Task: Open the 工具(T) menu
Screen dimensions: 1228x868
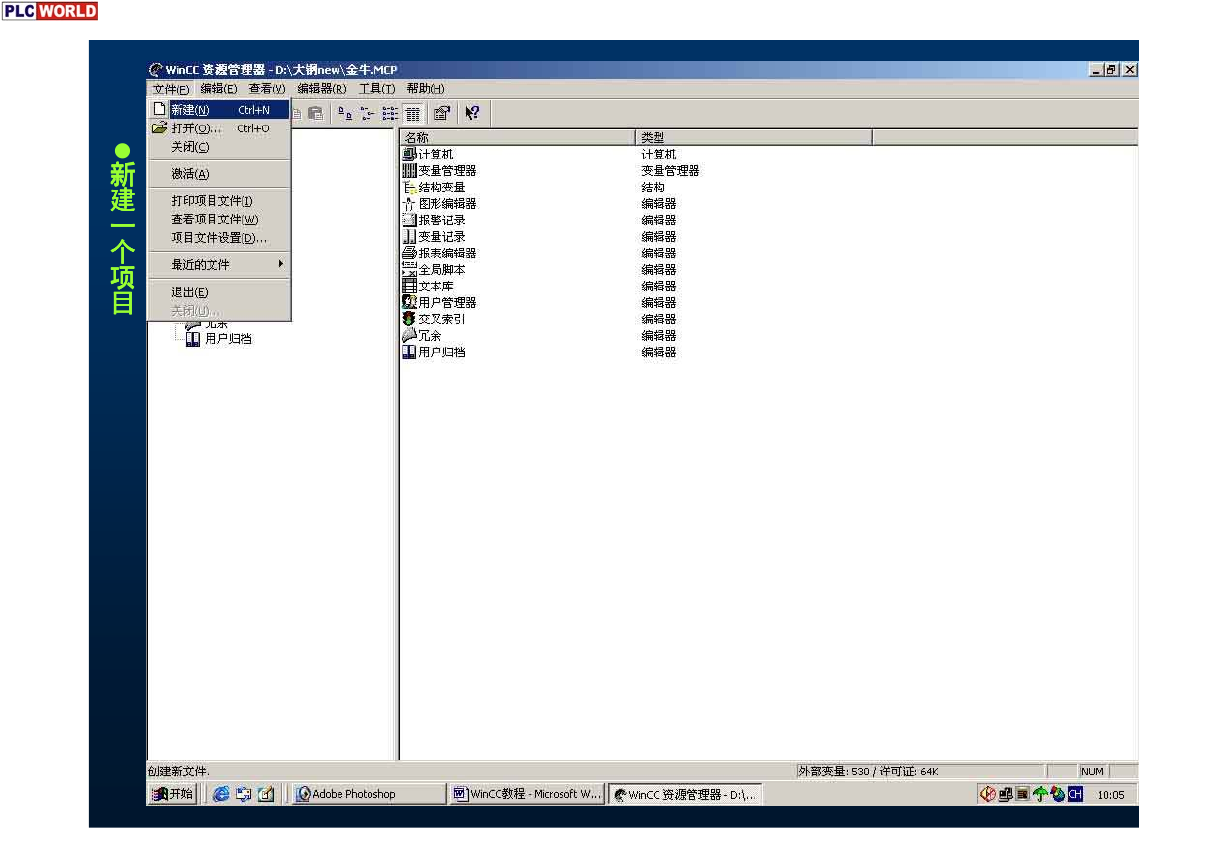Action: pos(377,89)
